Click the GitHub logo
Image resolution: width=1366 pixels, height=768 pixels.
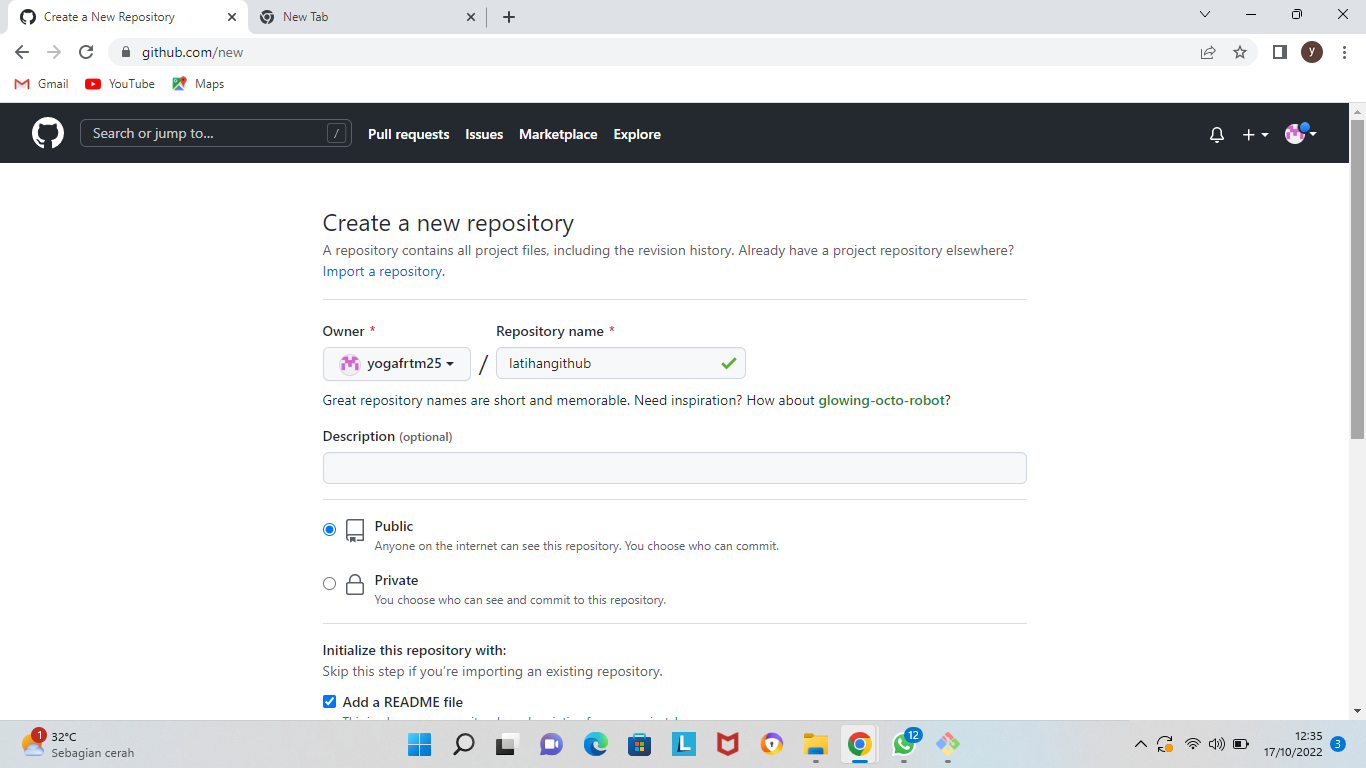[x=47, y=132]
